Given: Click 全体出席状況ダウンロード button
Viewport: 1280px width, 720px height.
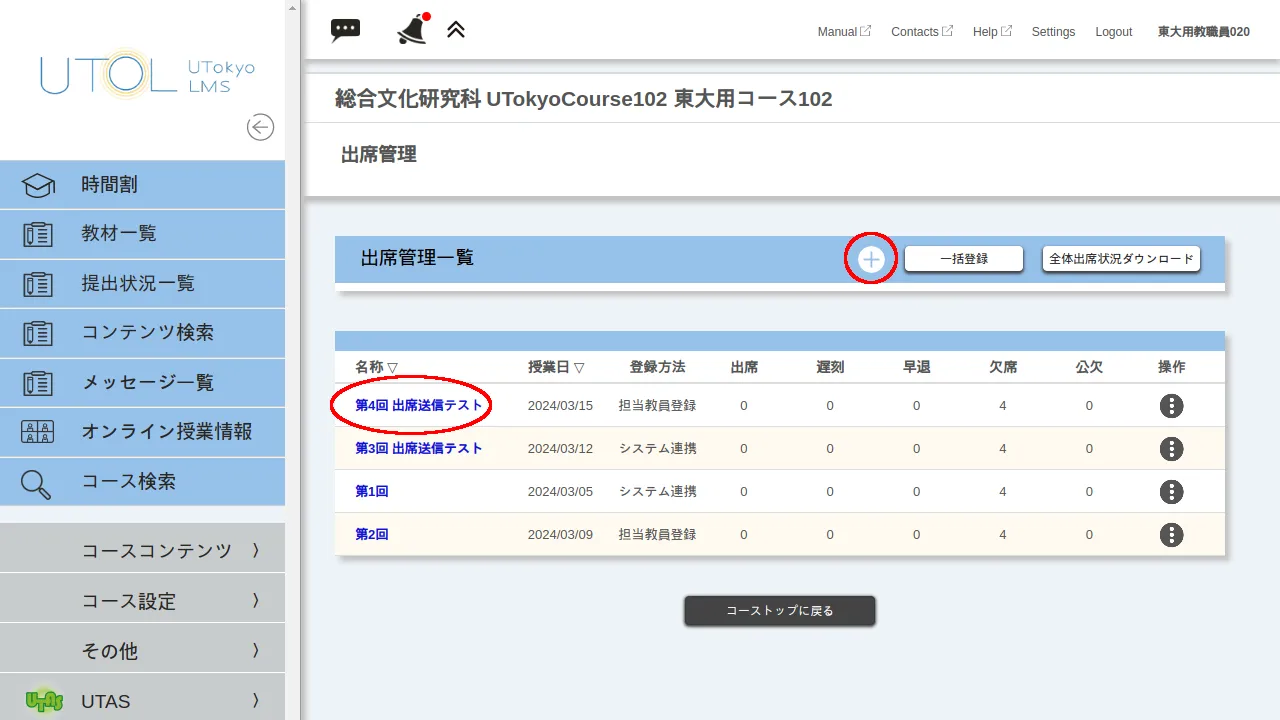Looking at the screenshot, I should point(1121,259).
